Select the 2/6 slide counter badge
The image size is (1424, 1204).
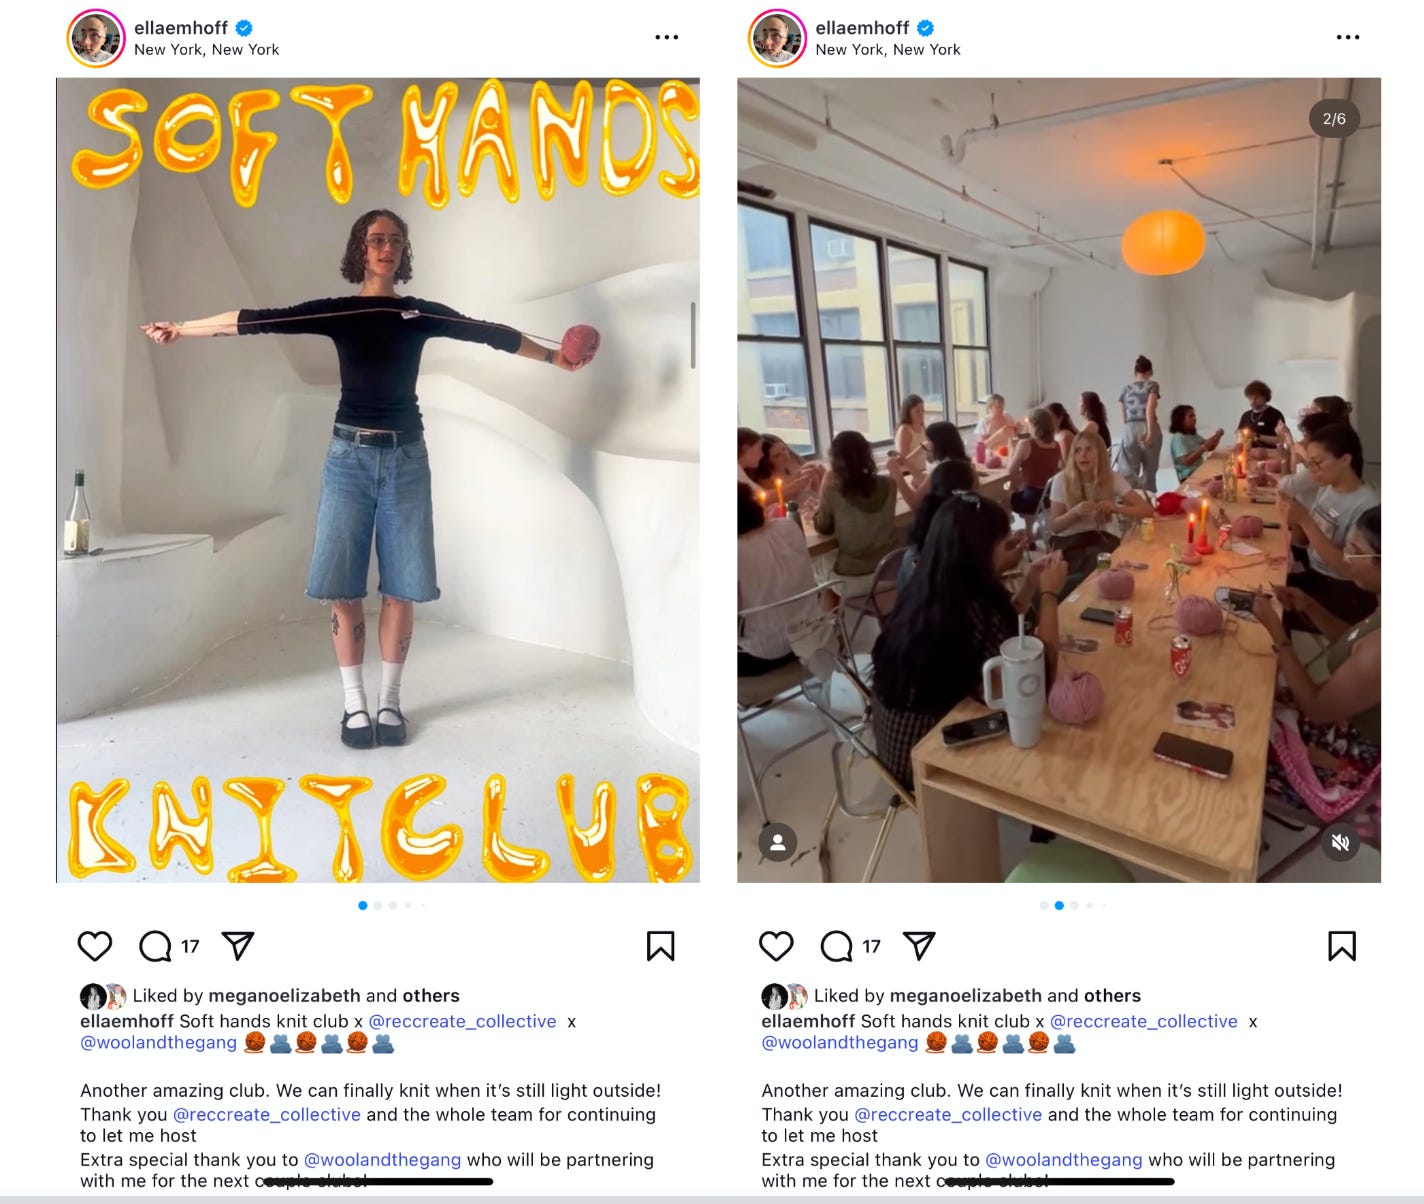[x=1334, y=118]
